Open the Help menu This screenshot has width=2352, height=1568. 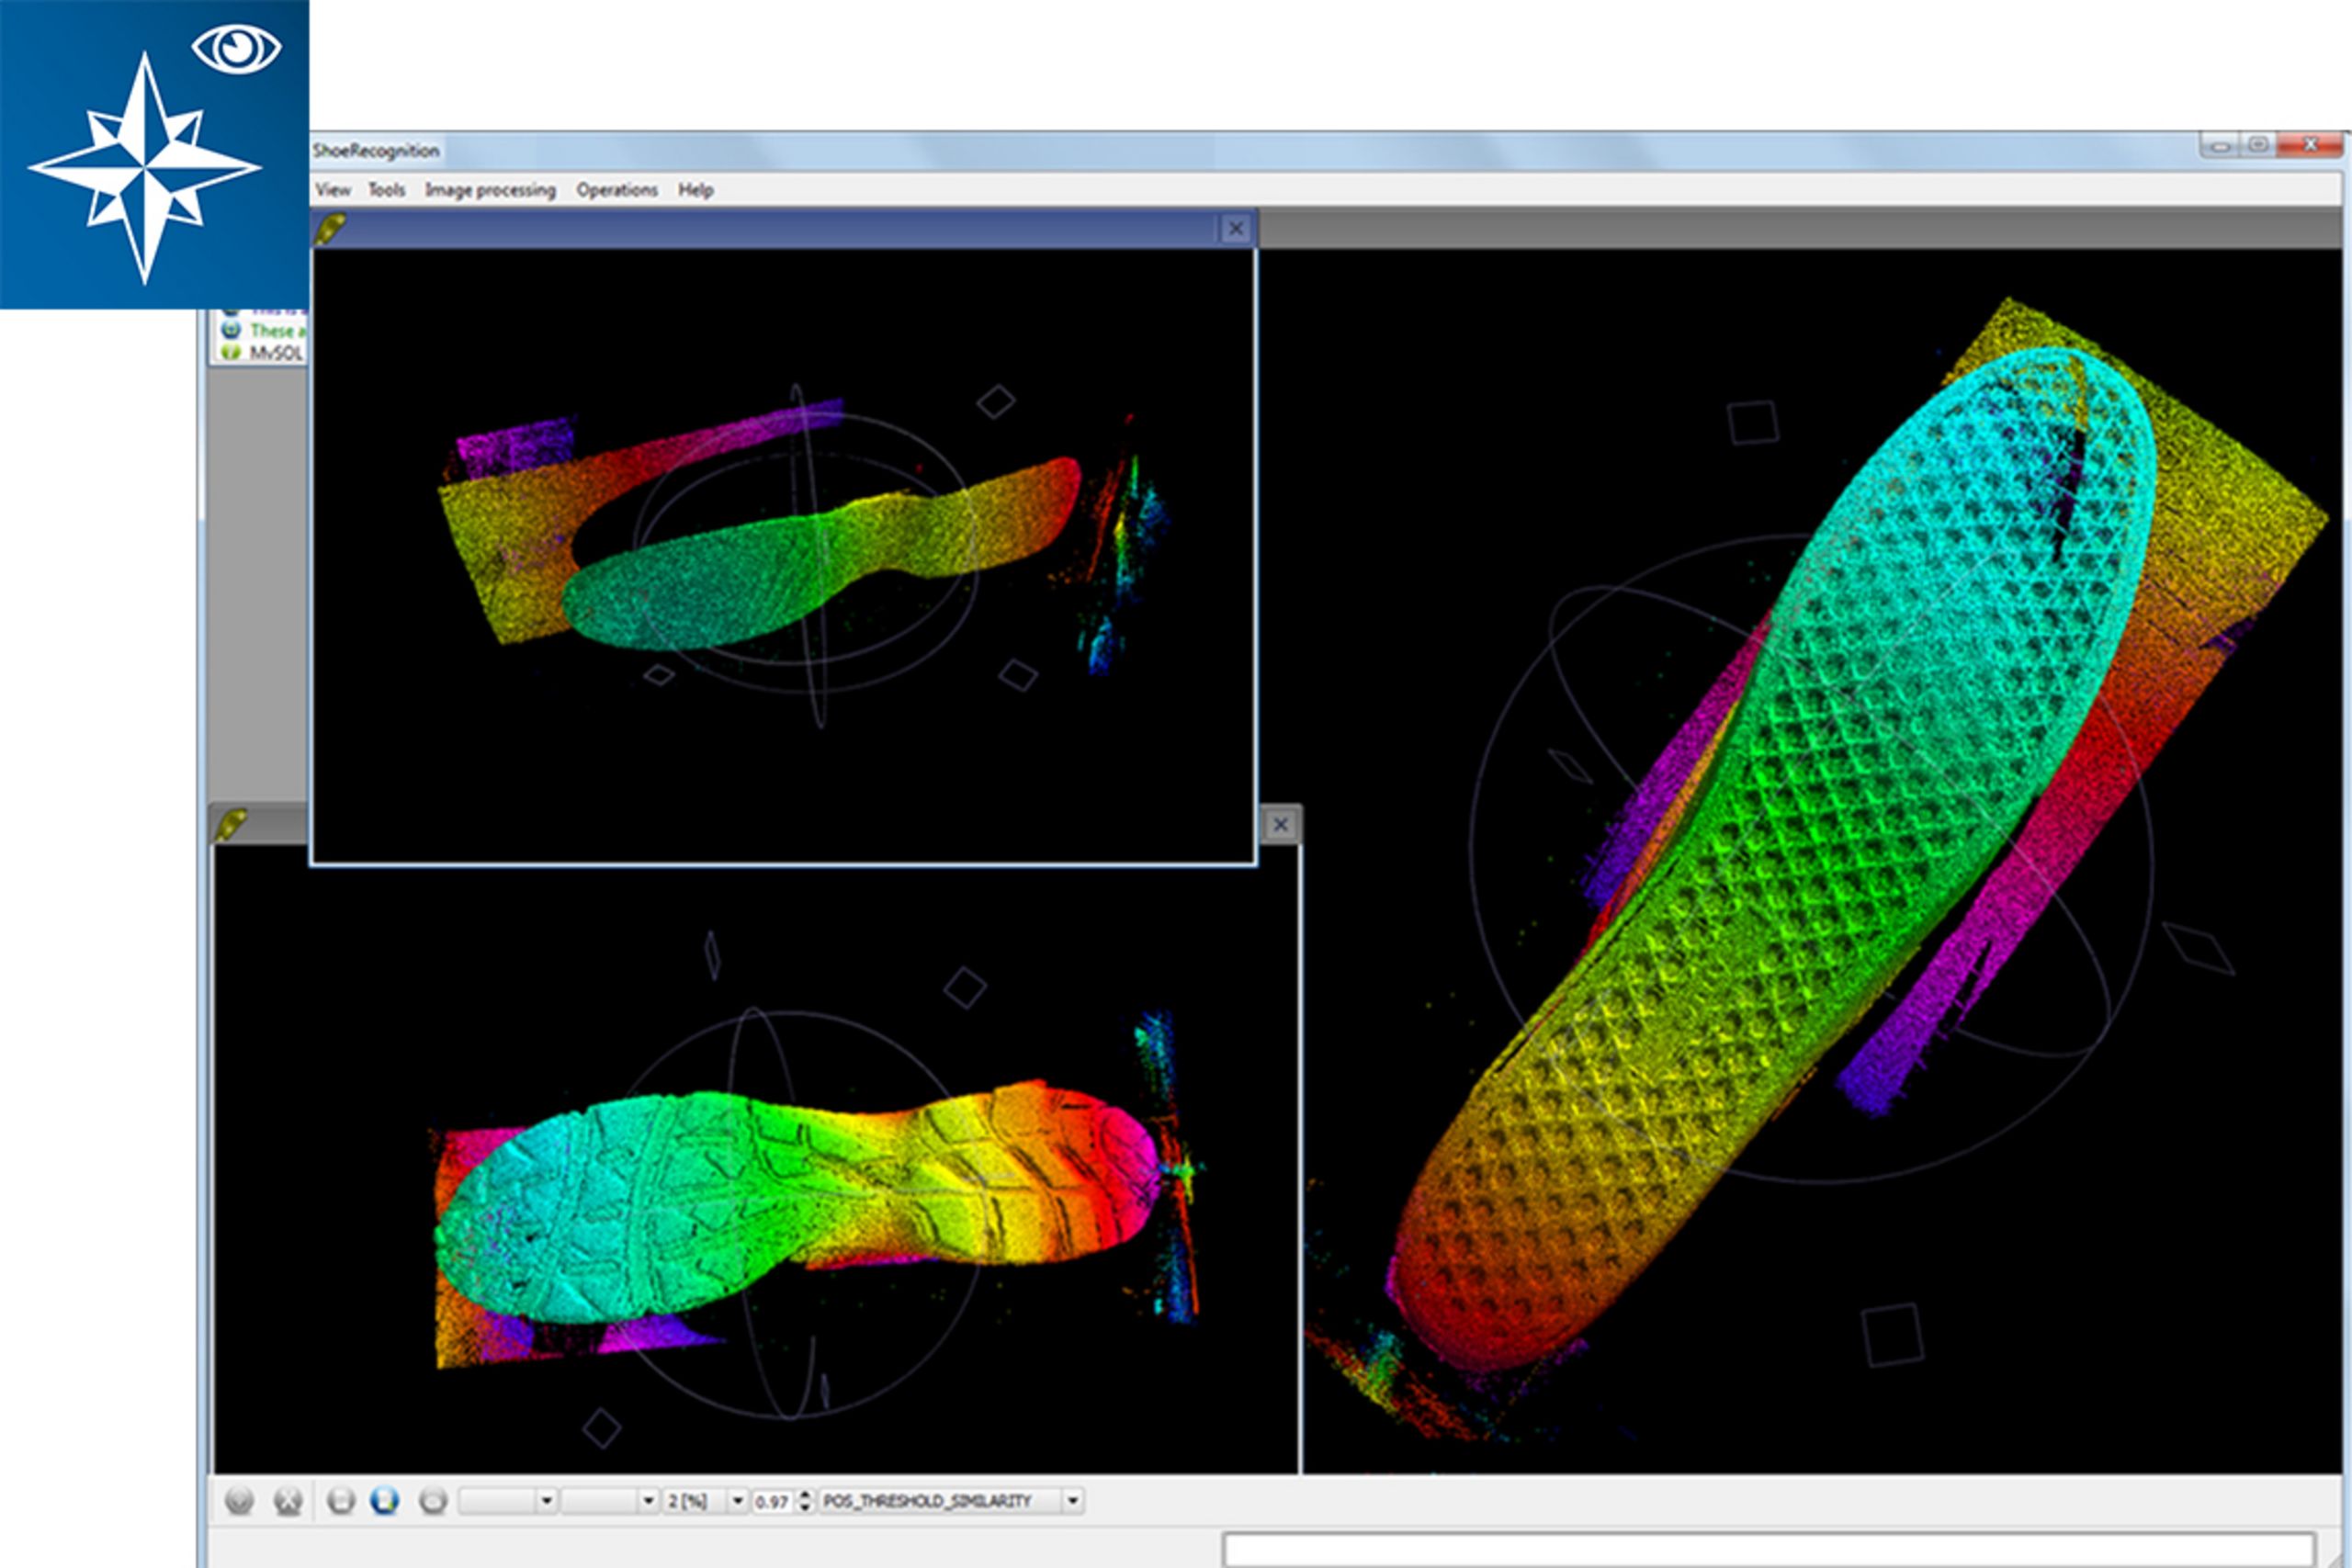click(x=695, y=190)
